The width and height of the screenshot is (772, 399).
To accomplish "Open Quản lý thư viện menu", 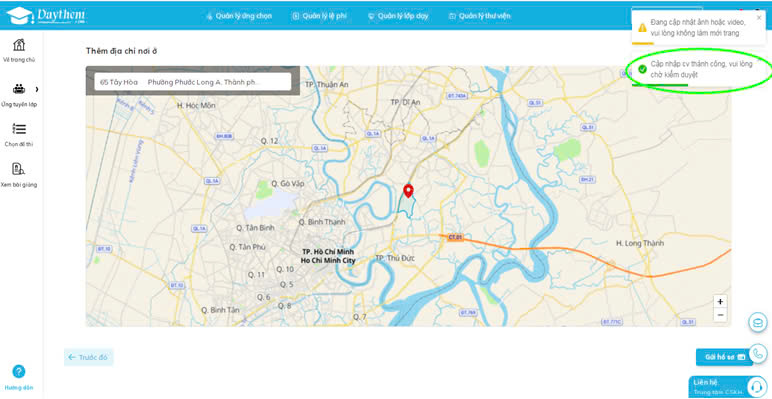I will click(480, 16).
